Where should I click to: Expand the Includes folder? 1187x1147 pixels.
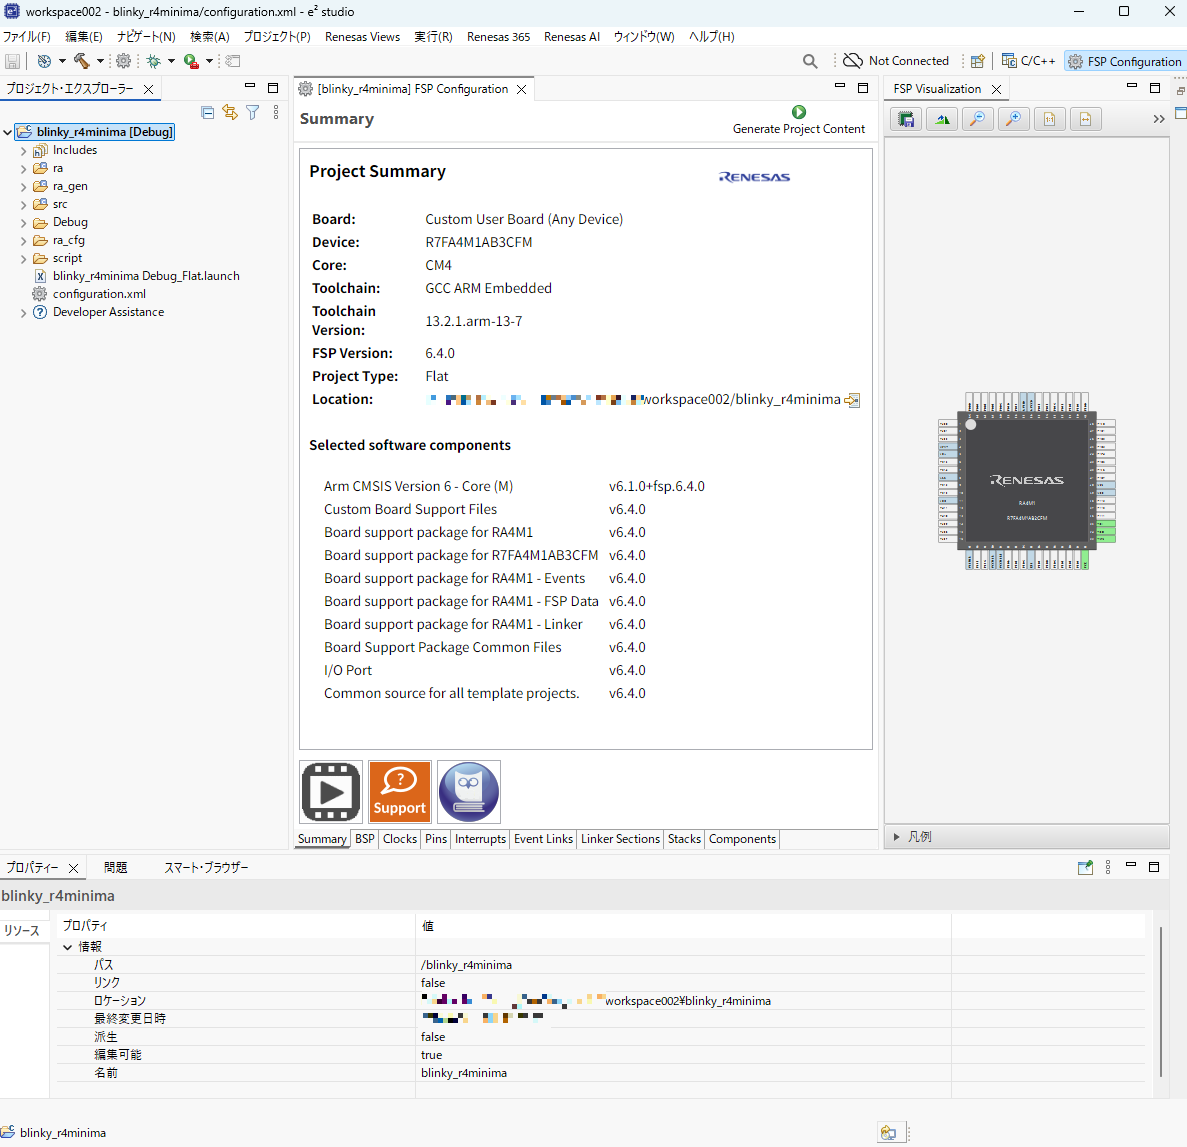(23, 151)
